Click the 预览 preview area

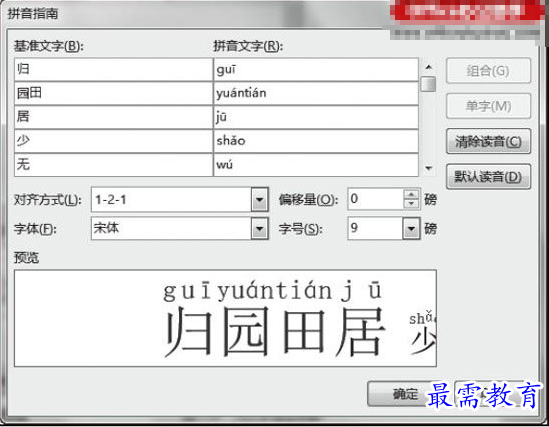(x=225, y=318)
